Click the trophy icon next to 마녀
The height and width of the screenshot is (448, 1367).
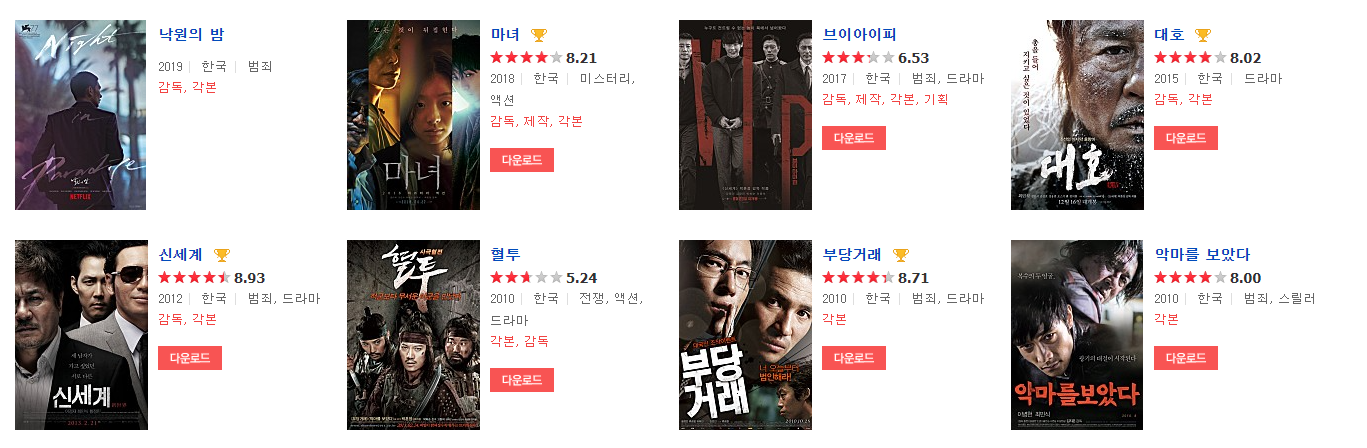tap(539, 35)
